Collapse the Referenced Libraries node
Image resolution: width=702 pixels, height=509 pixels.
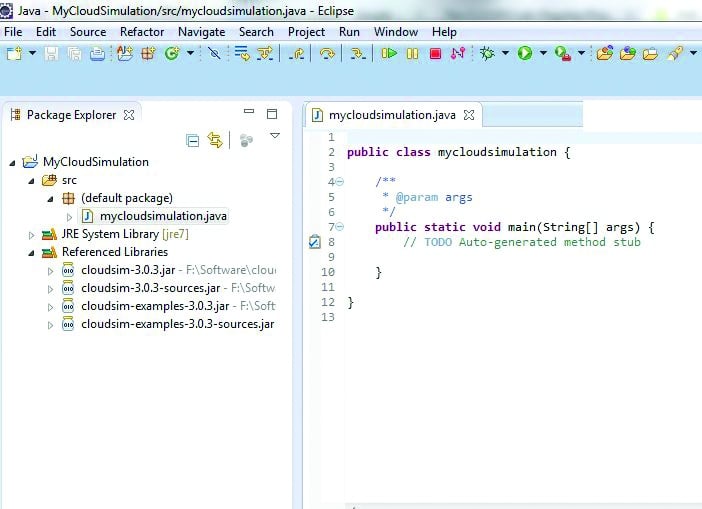32,252
